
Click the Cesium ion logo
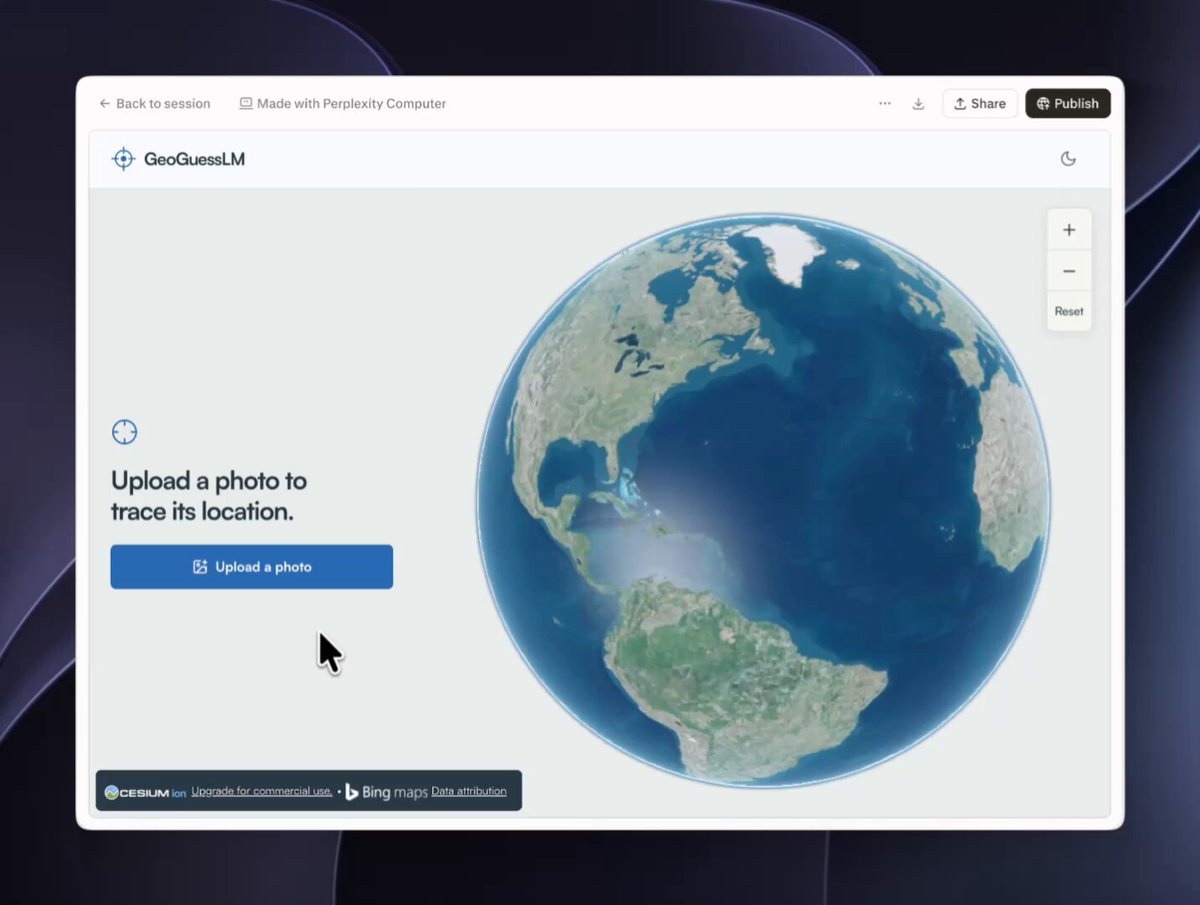click(x=146, y=792)
